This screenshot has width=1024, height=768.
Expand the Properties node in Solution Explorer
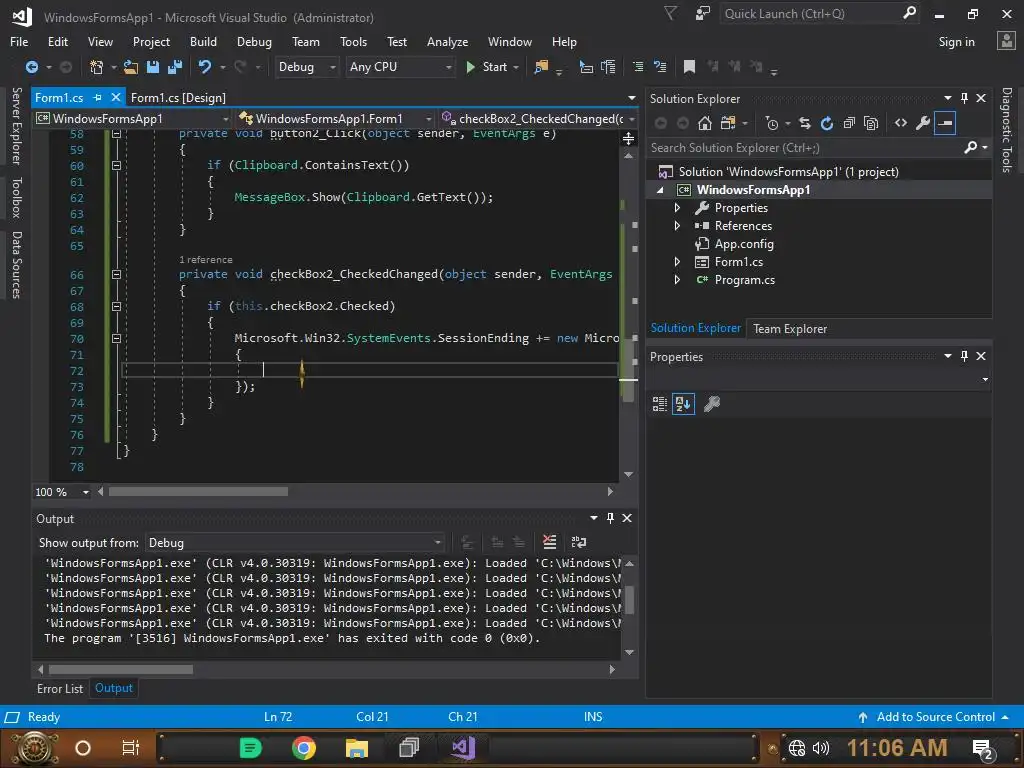[x=677, y=208]
